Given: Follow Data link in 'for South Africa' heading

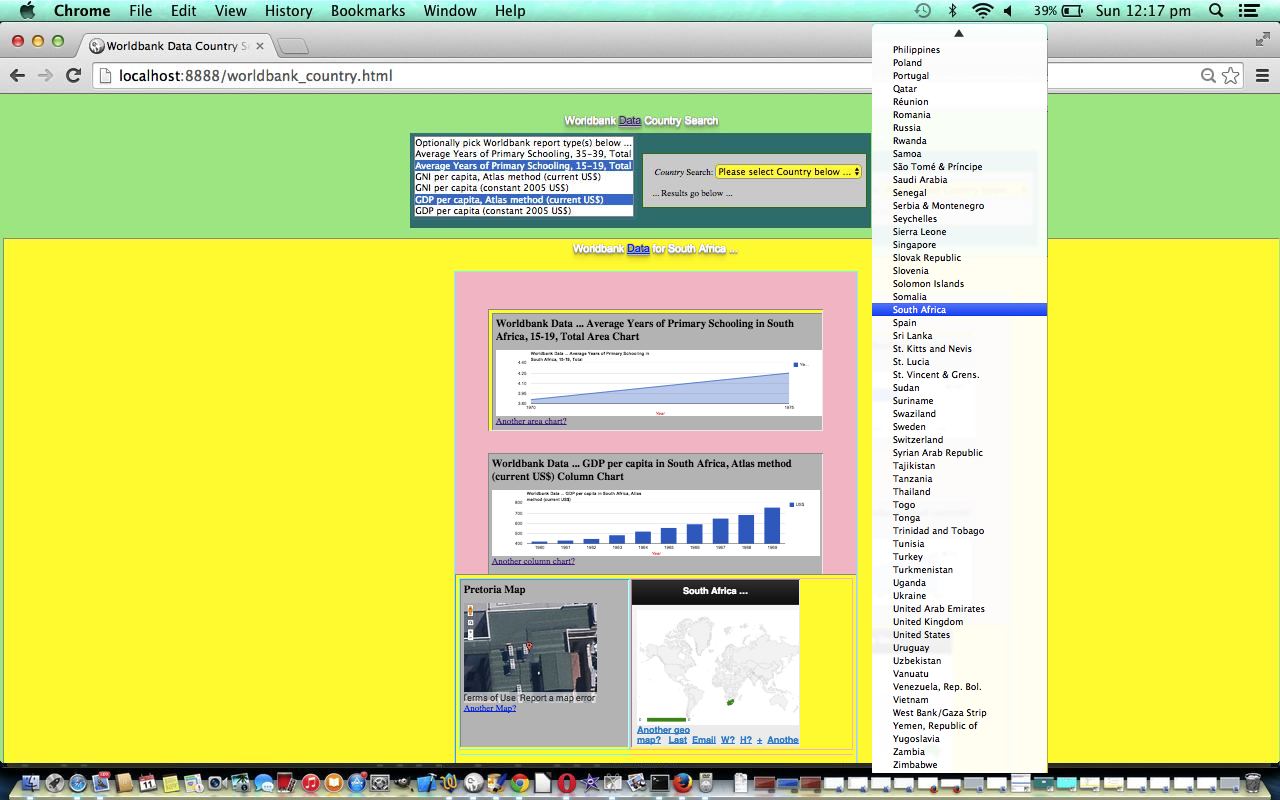Looking at the screenshot, I should (x=638, y=249).
